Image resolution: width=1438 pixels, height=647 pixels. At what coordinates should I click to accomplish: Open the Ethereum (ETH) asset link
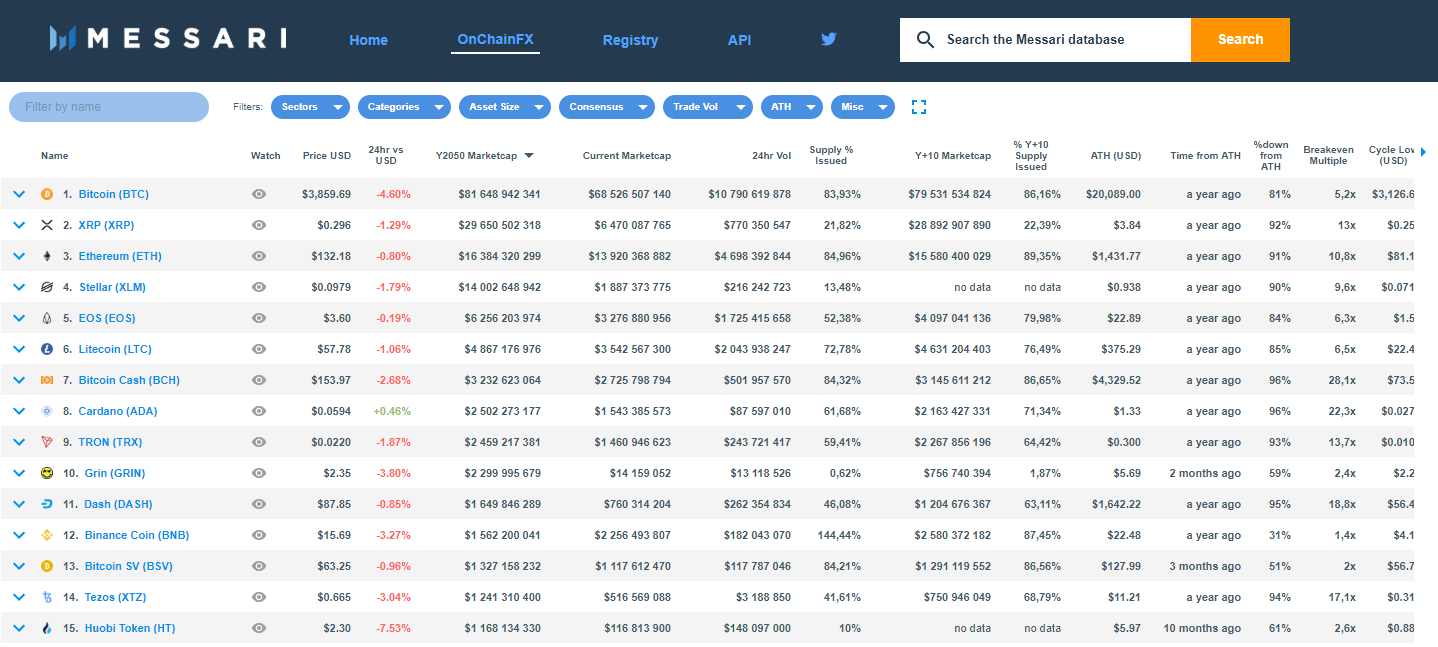coord(119,256)
